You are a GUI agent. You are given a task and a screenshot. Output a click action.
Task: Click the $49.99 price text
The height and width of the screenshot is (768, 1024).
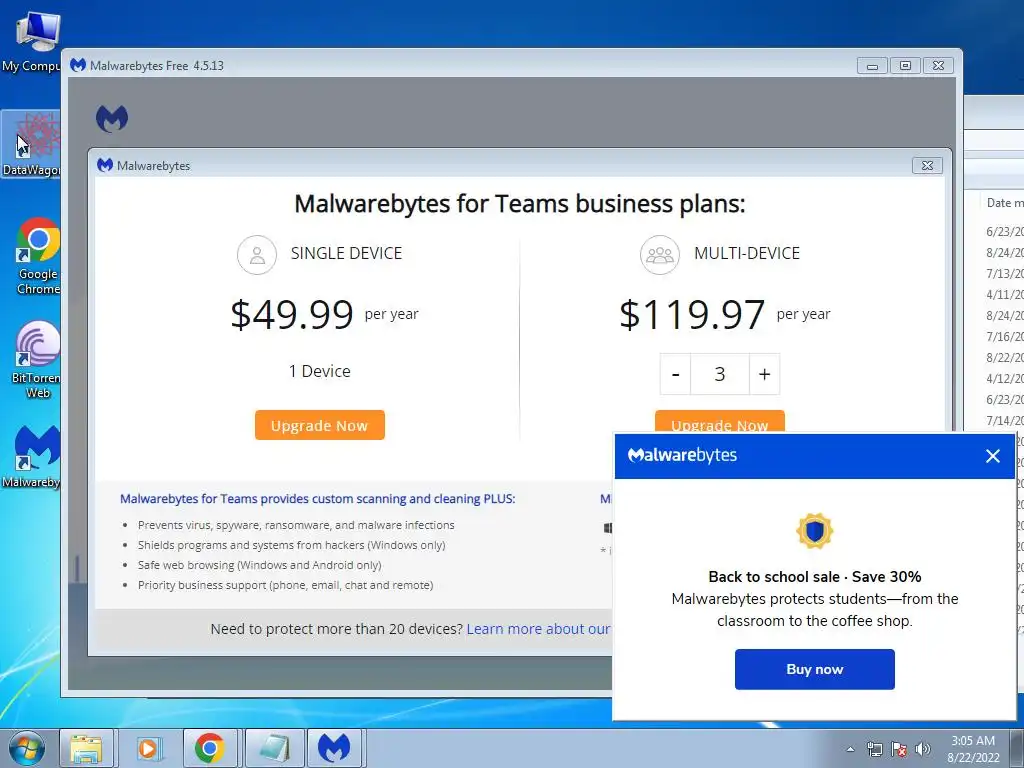pyautogui.click(x=292, y=315)
